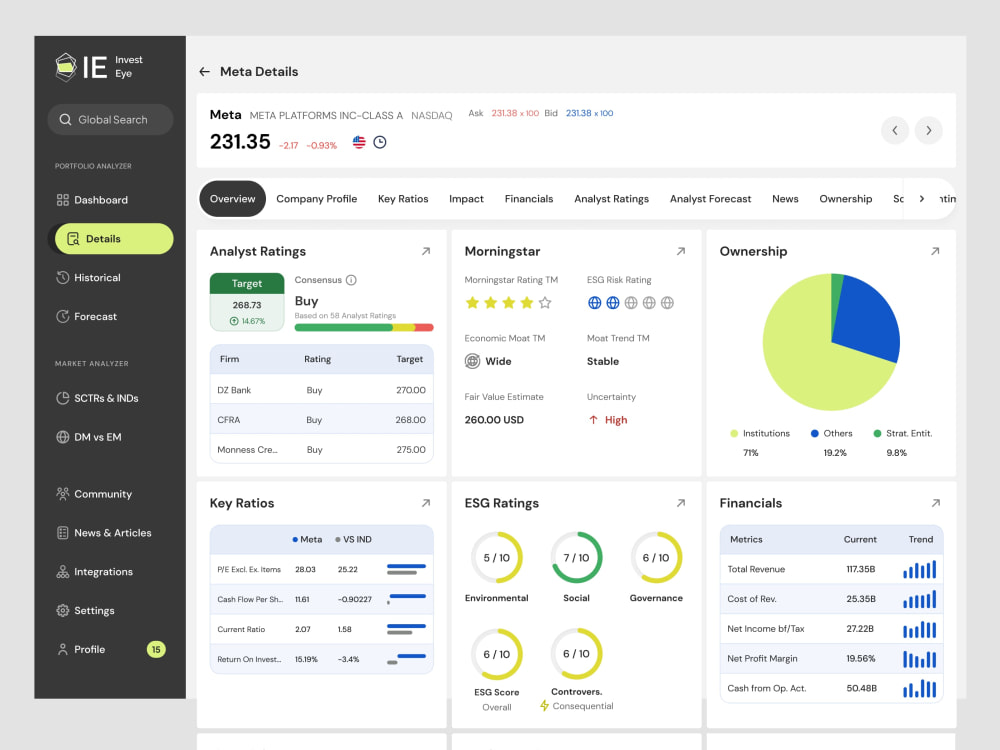Click the Target price box

(247, 302)
